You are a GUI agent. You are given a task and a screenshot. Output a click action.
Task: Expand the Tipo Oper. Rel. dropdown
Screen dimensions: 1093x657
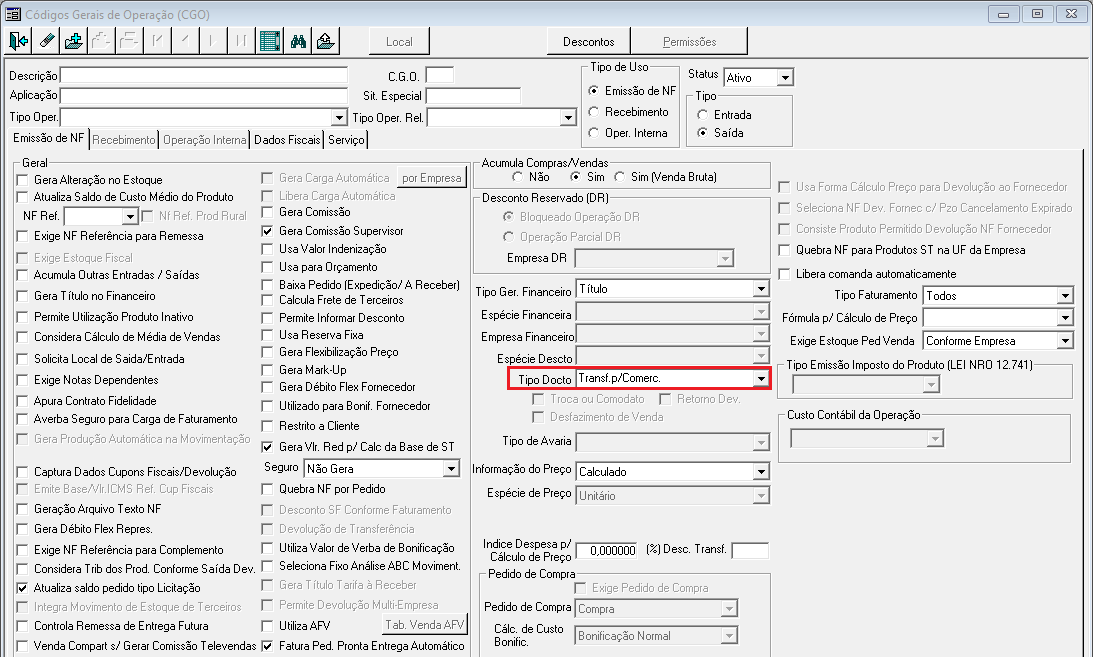(568, 118)
